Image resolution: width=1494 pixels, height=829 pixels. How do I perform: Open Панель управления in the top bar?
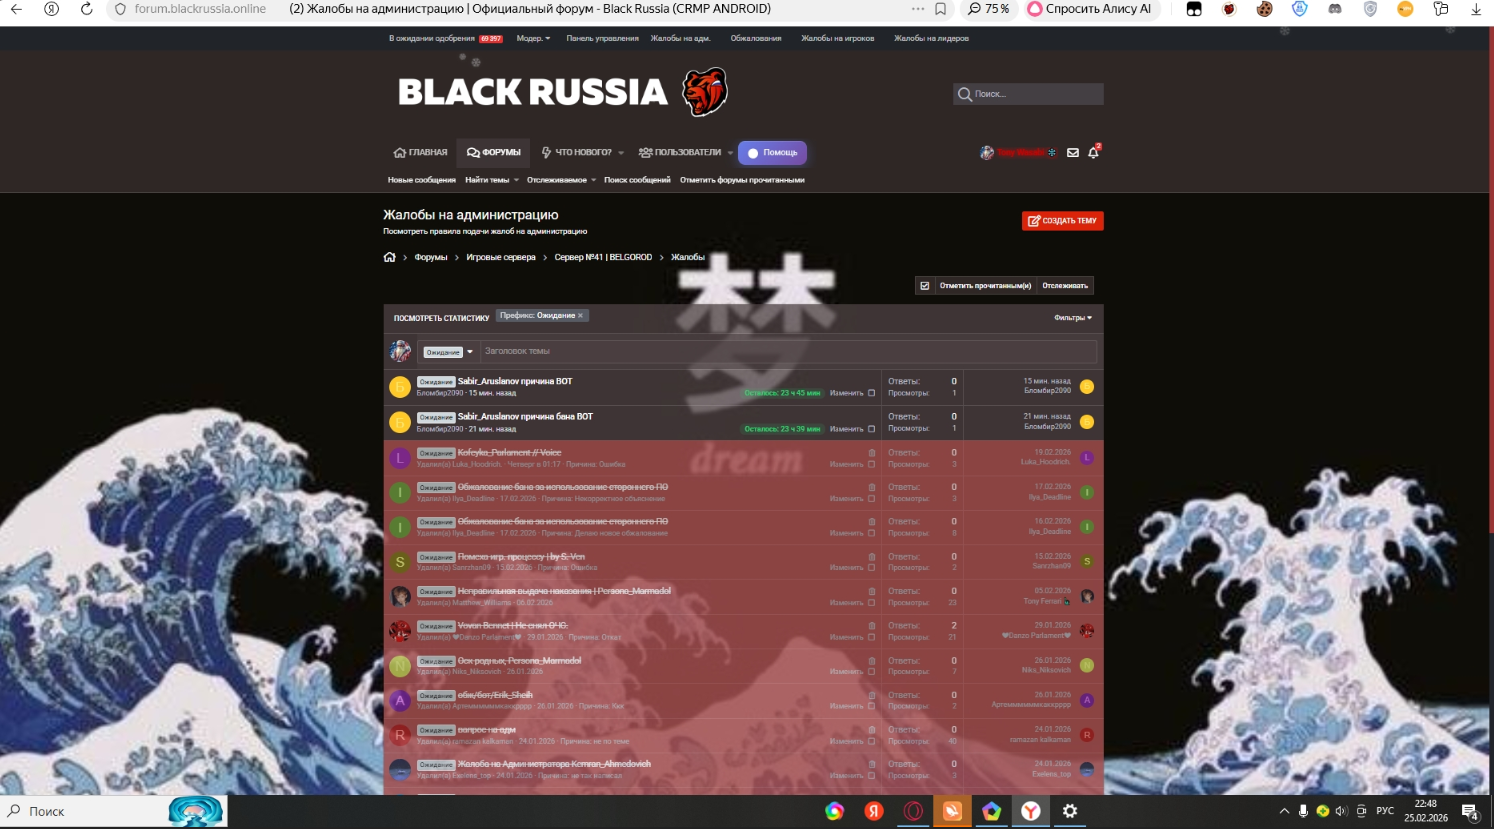tap(602, 39)
